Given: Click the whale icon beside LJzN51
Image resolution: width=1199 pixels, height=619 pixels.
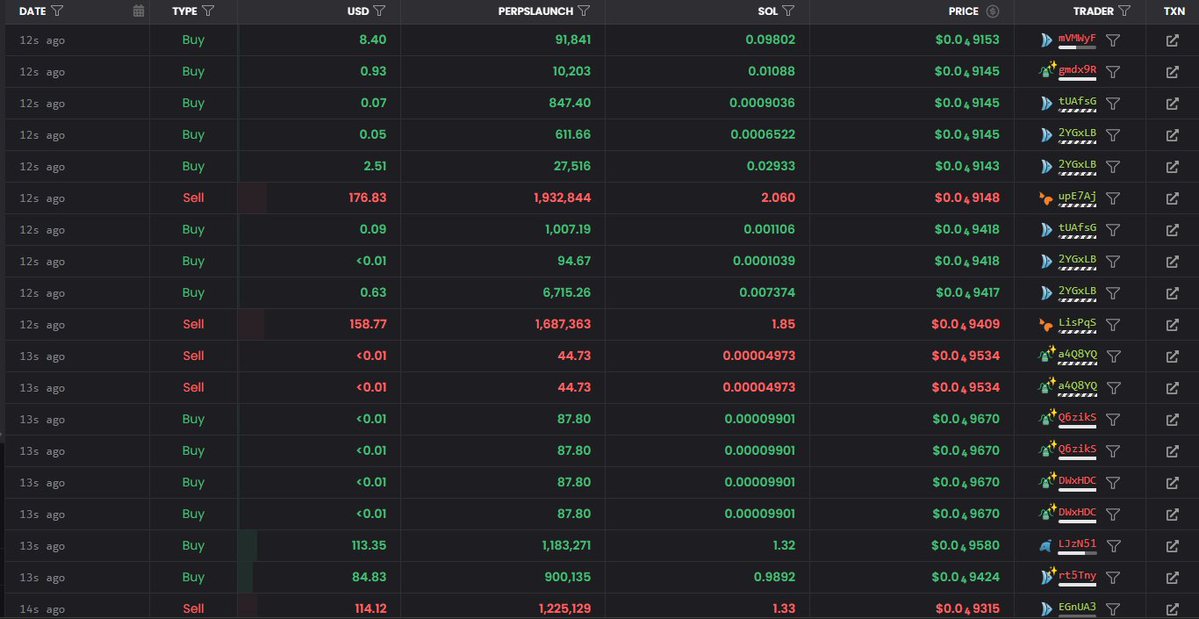Looking at the screenshot, I should tap(1046, 546).
